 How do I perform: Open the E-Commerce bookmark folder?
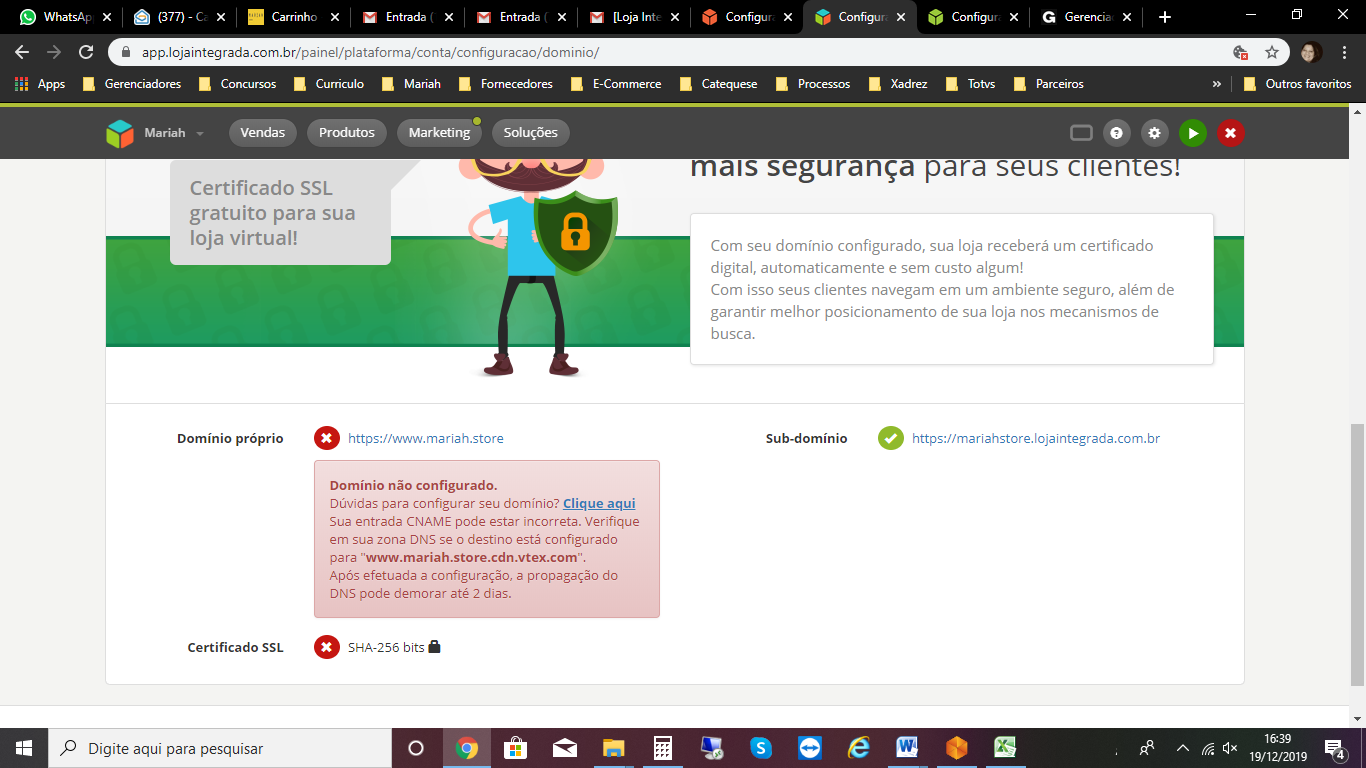(x=616, y=84)
